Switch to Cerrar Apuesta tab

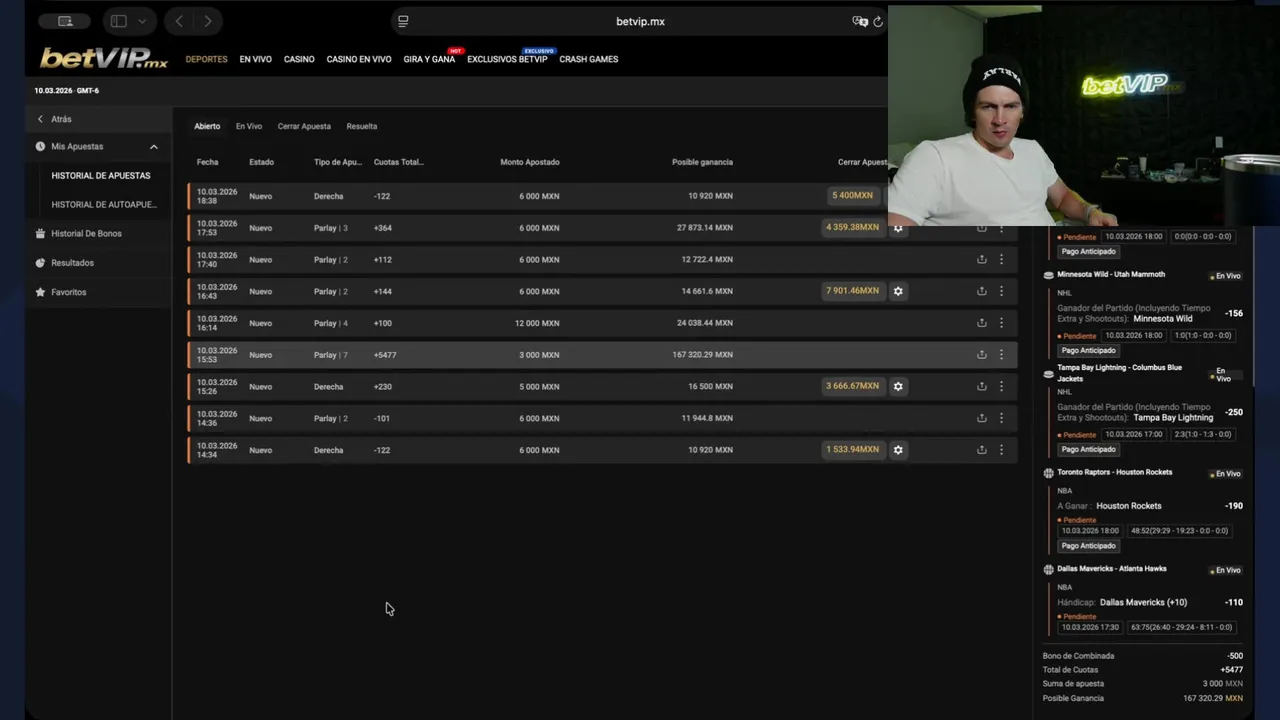(x=304, y=126)
